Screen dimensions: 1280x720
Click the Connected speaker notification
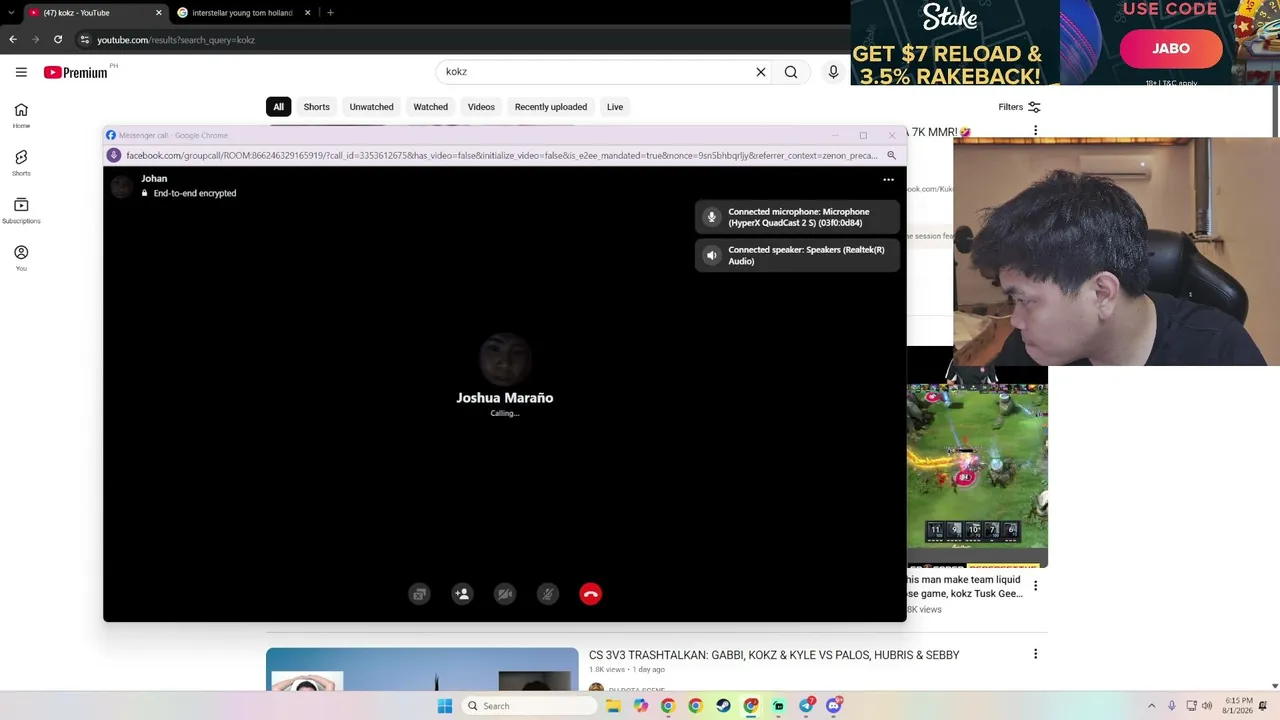(797, 255)
